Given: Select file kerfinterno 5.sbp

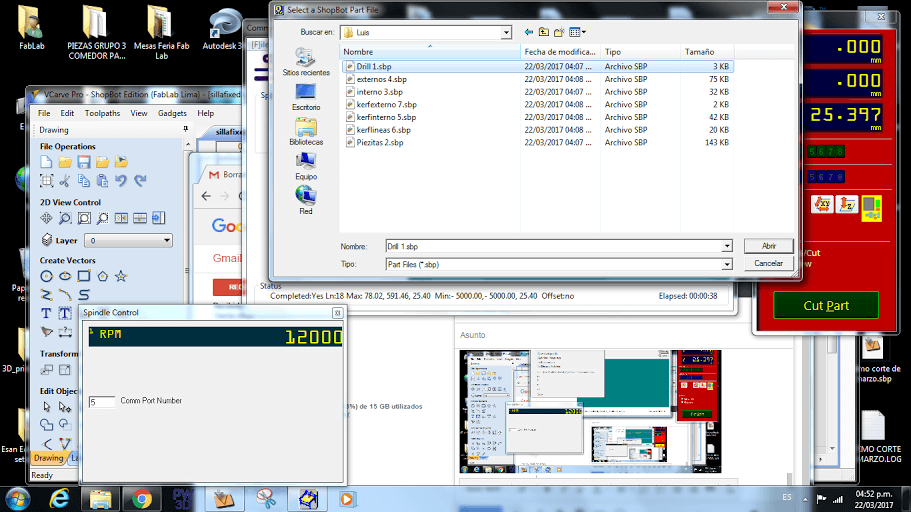Looking at the screenshot, I should coord(386,117).
